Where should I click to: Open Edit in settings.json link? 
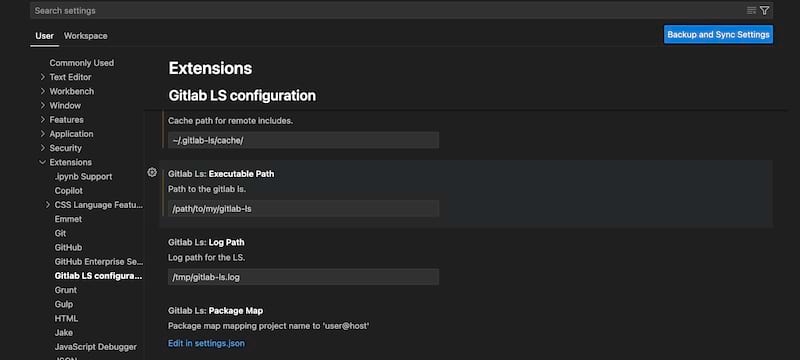pyautogui.click(x=206, y=344)
